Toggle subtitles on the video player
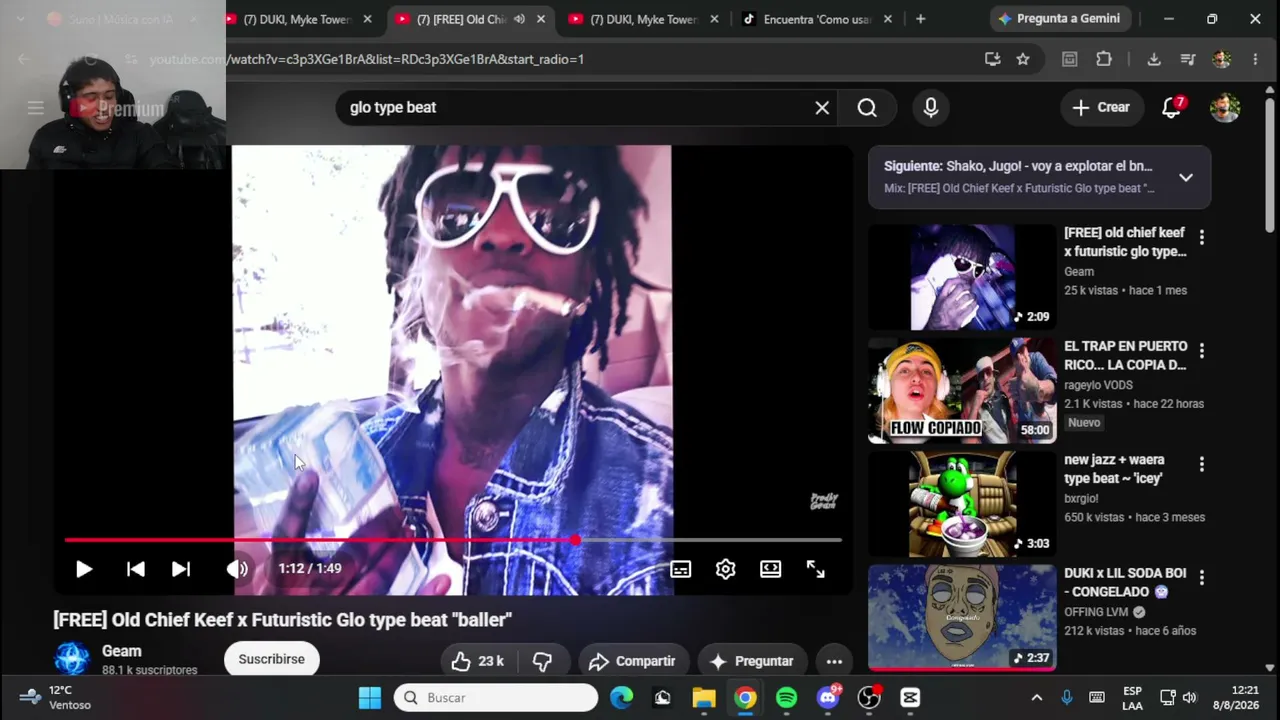The image size is (1280, 720). point(681,569)
